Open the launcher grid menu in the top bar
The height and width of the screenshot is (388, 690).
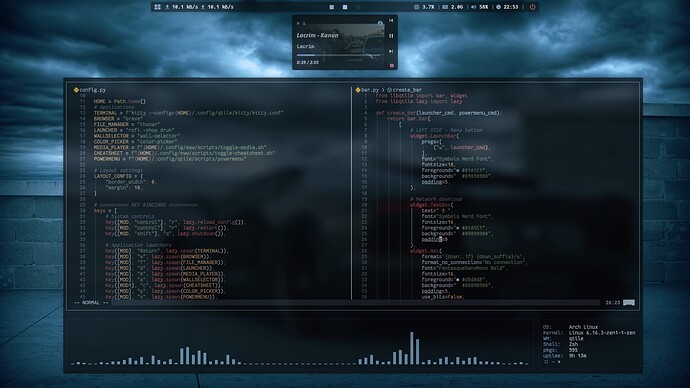158,7
